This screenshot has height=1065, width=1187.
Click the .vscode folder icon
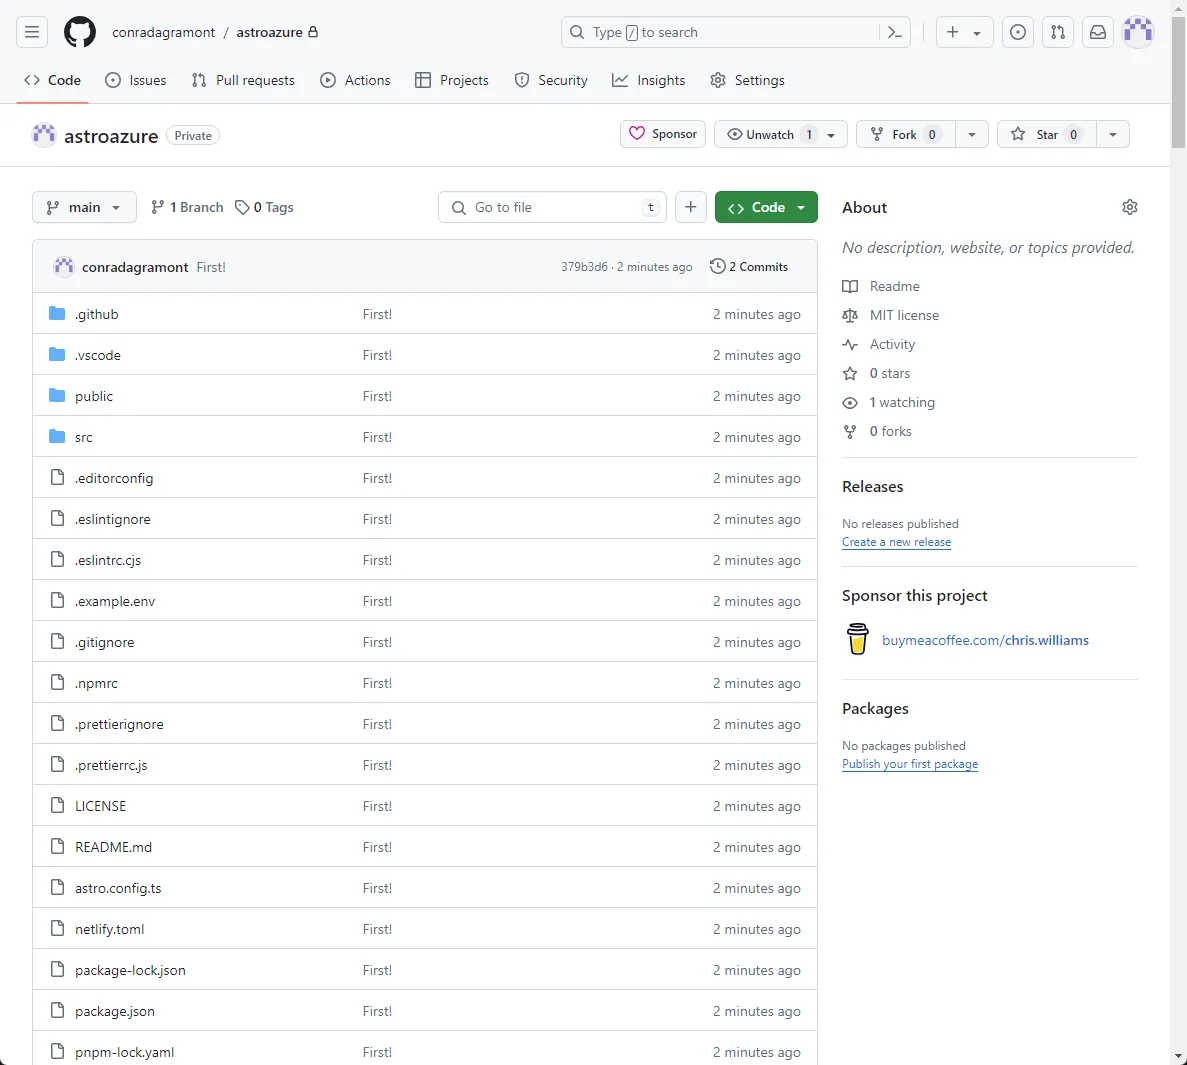pyautogui.click(x=57, y=354)
